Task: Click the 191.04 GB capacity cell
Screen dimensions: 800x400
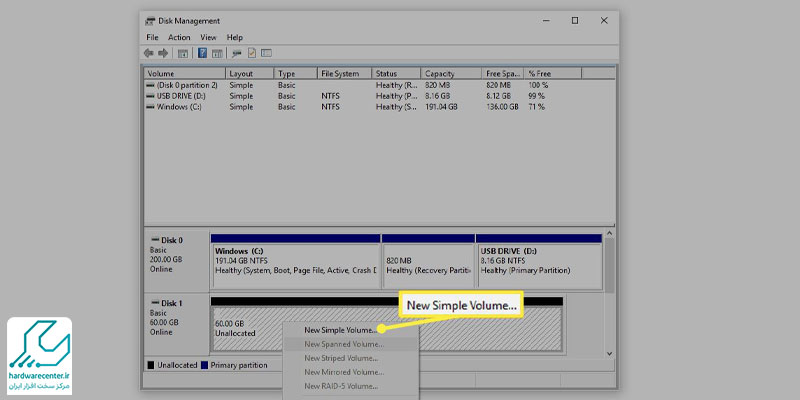Action: [x=441, y=107]
